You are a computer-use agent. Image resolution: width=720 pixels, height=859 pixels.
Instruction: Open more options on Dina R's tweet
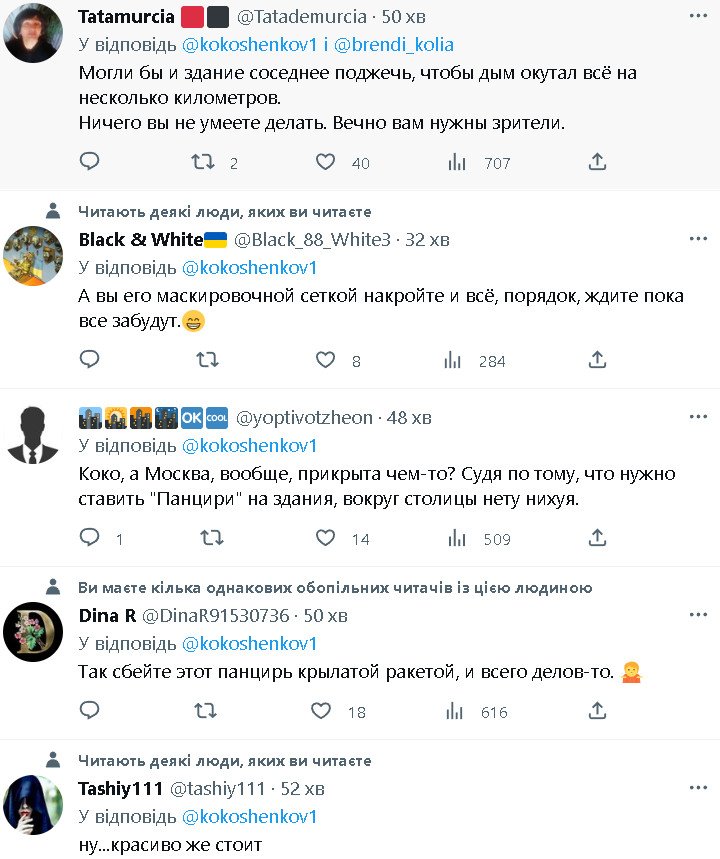[x=698, y=614]
